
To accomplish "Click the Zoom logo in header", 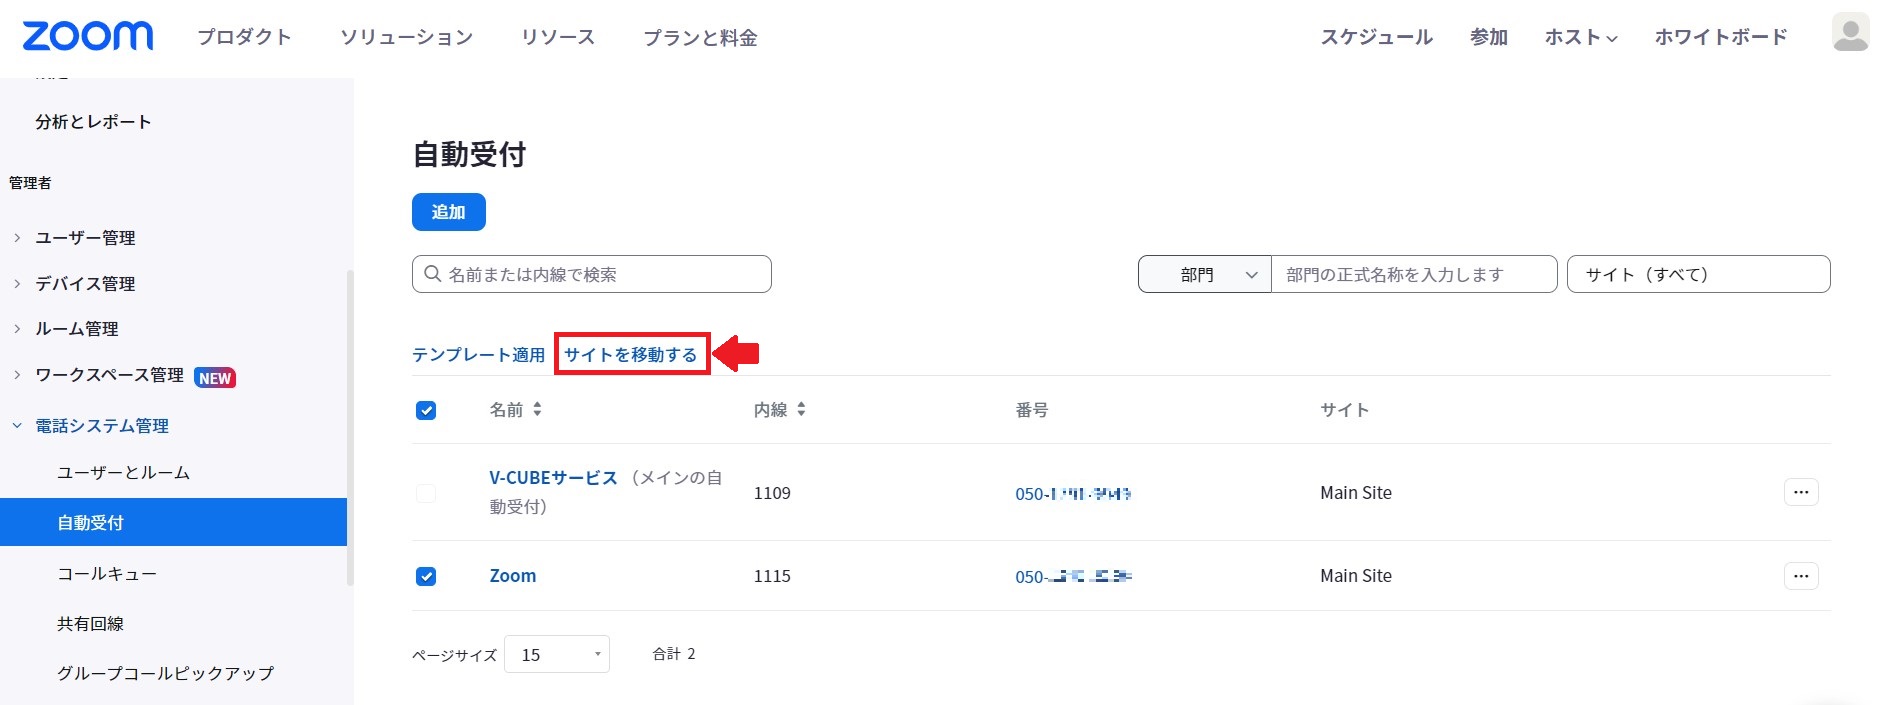I will [88, 36].
